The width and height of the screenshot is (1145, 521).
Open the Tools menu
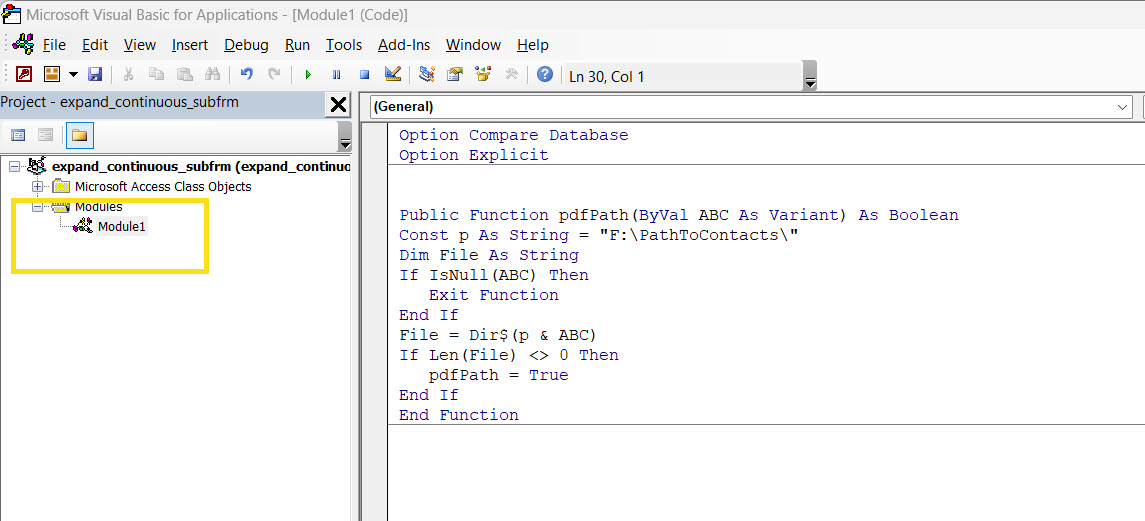pos(344,45)
